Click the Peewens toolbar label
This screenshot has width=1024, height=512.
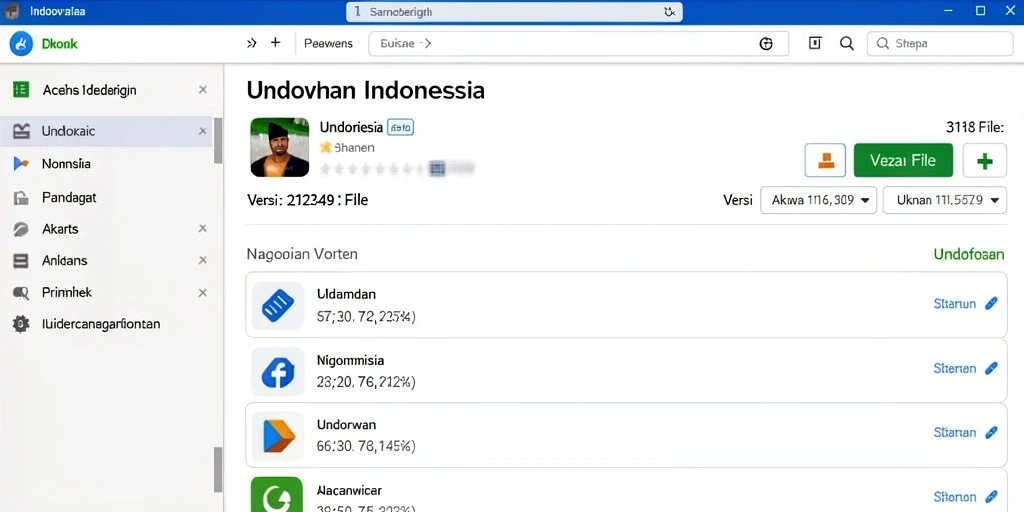pos(328,44)
